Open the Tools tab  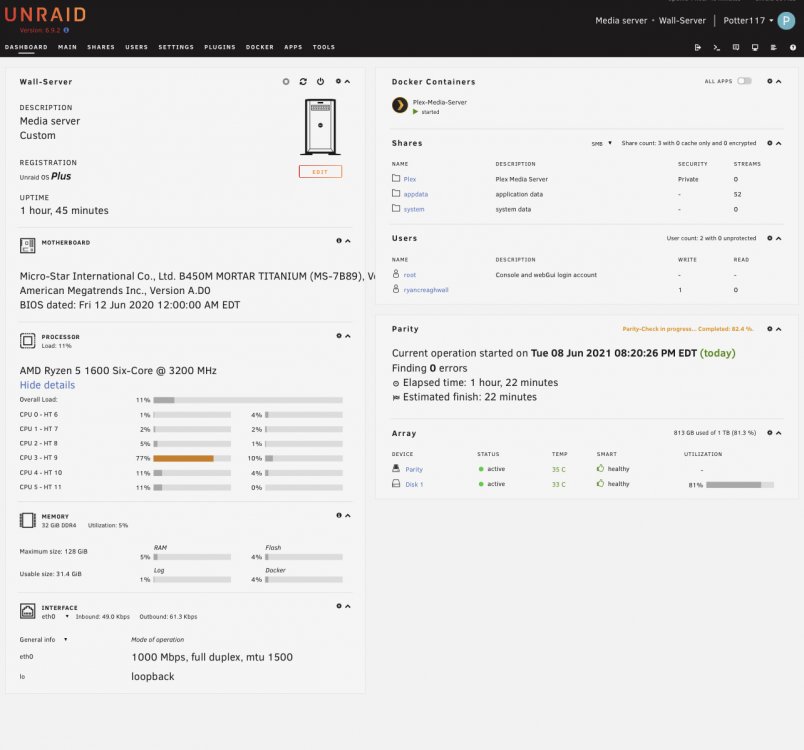point(324,47)
